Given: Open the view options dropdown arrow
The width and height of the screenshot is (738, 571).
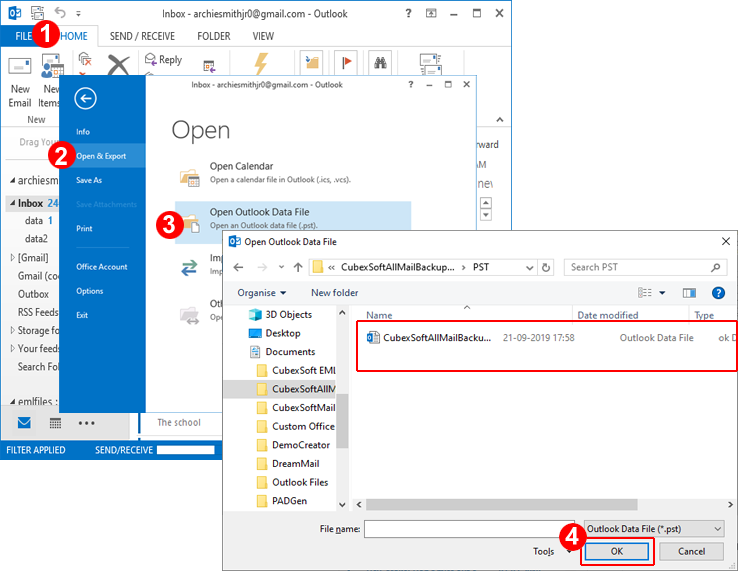Looking at the screenshot, I should tap(662, 293).
